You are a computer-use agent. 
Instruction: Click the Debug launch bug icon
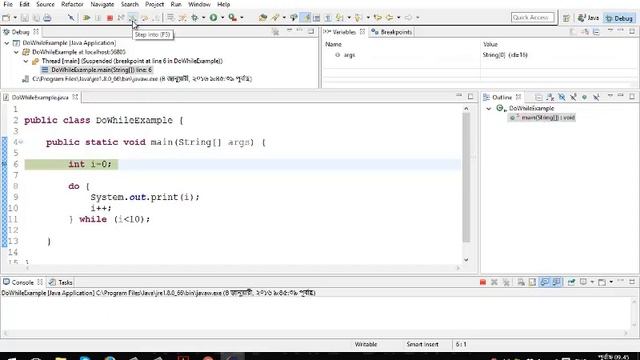[x=195, y=18]
